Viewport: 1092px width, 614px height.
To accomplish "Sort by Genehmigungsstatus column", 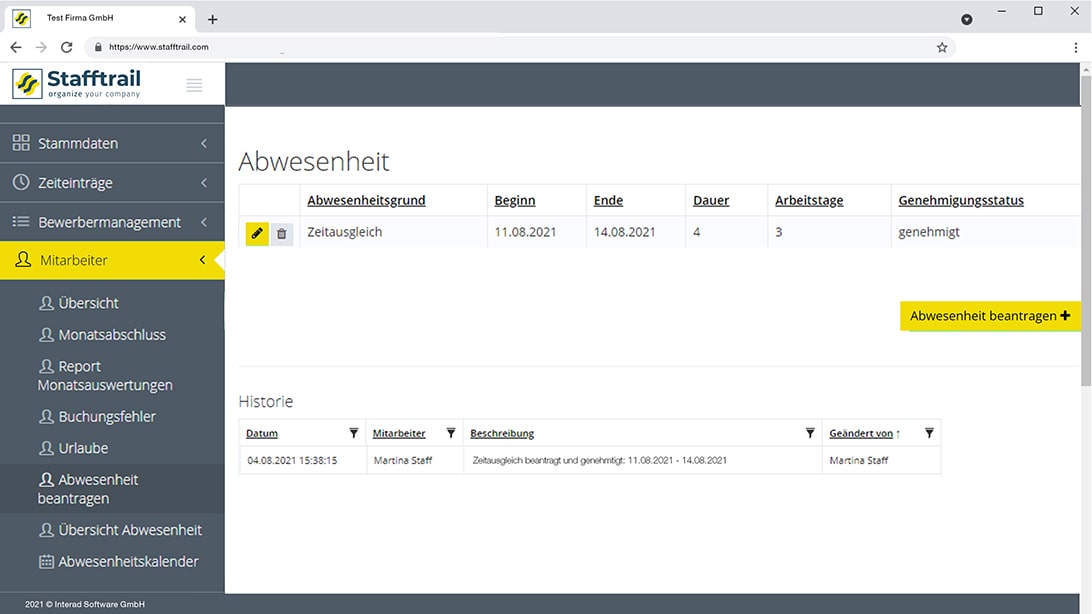I will click(961, 200).
